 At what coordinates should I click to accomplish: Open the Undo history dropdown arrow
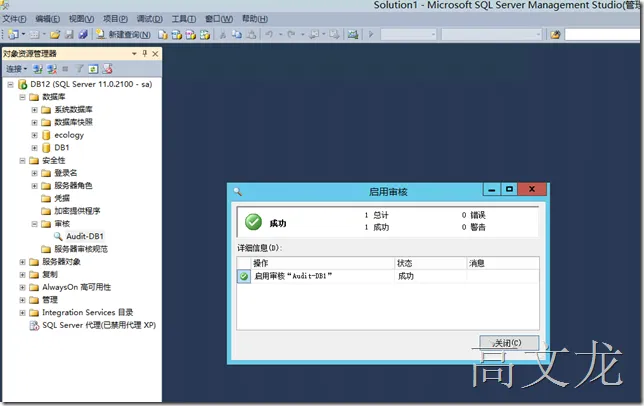coord(281,34)
